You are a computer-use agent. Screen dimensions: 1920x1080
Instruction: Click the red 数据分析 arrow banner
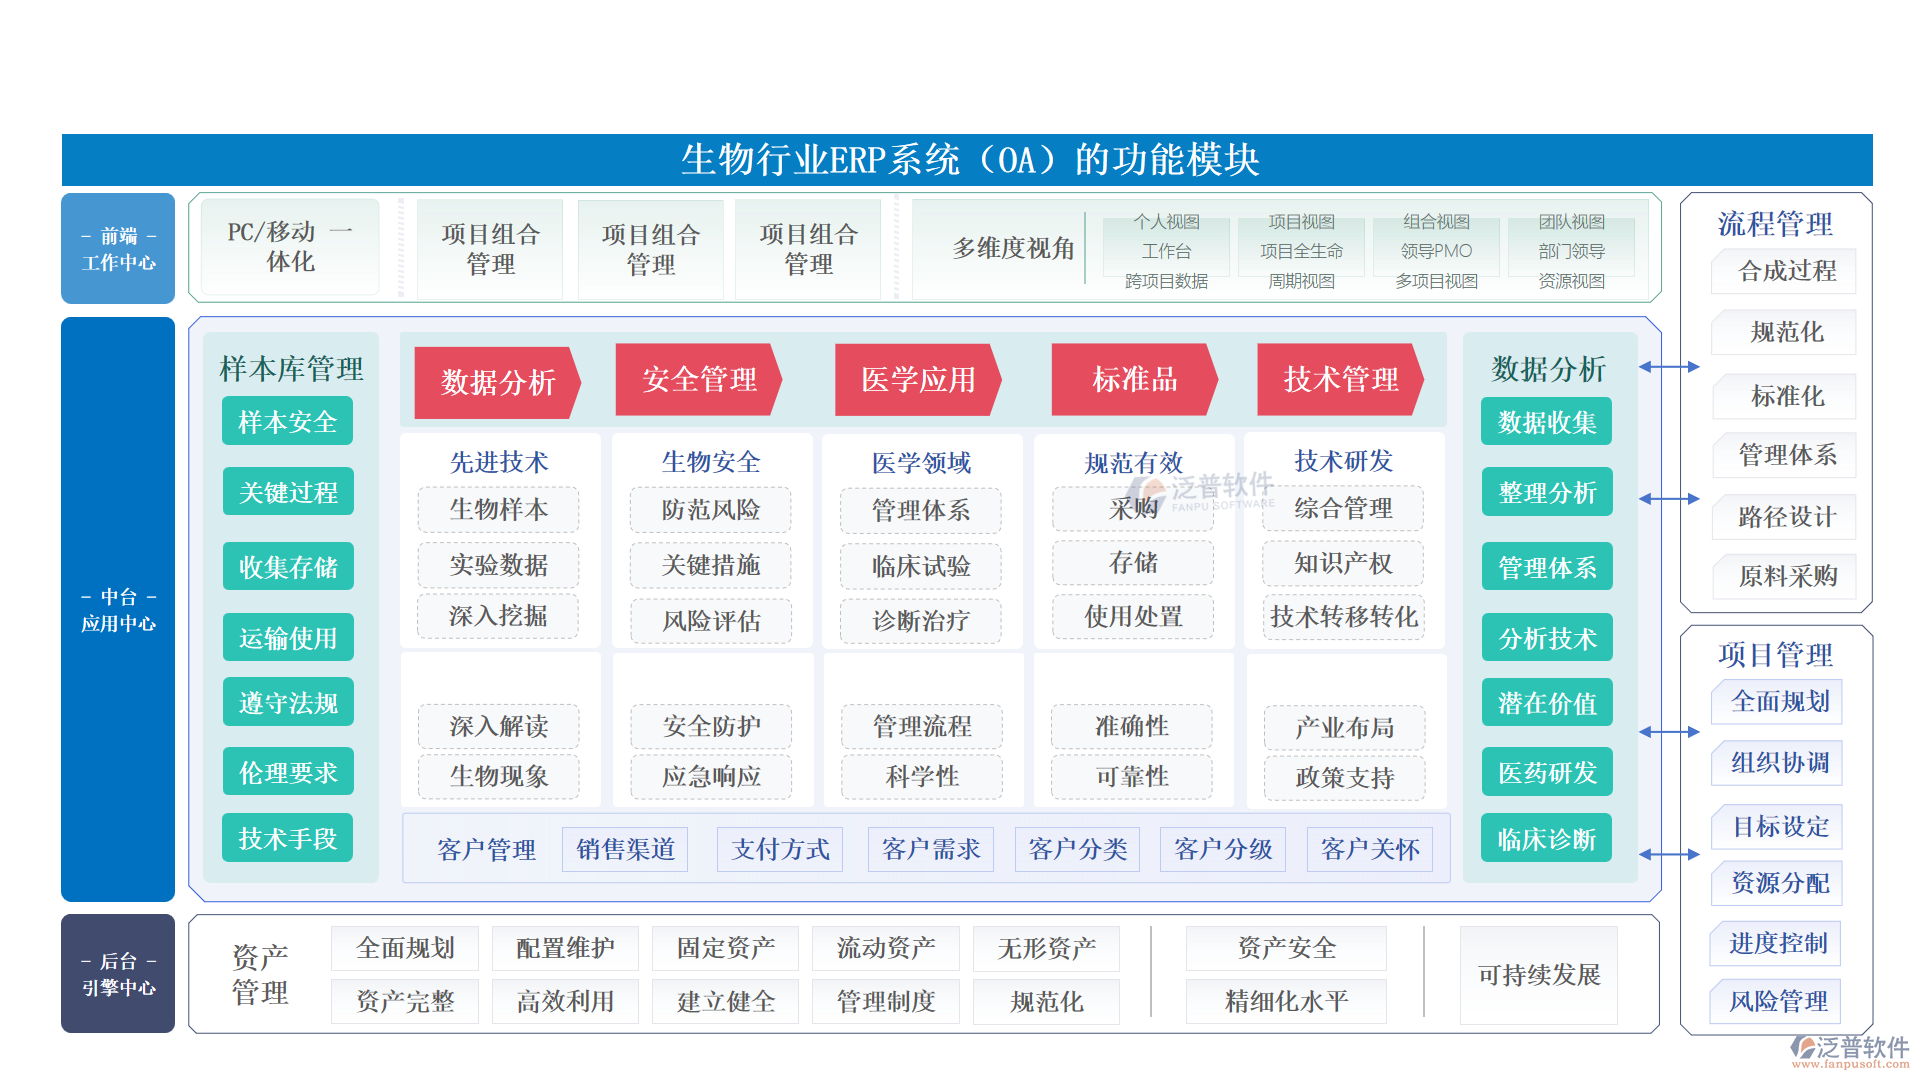click(x=496, y=382)
